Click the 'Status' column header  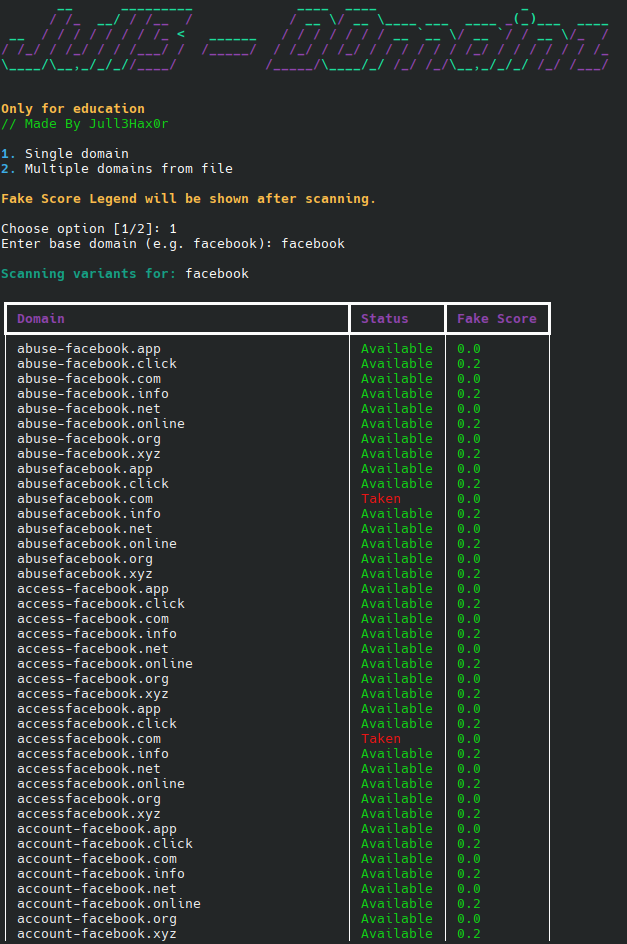click(385, 319)
